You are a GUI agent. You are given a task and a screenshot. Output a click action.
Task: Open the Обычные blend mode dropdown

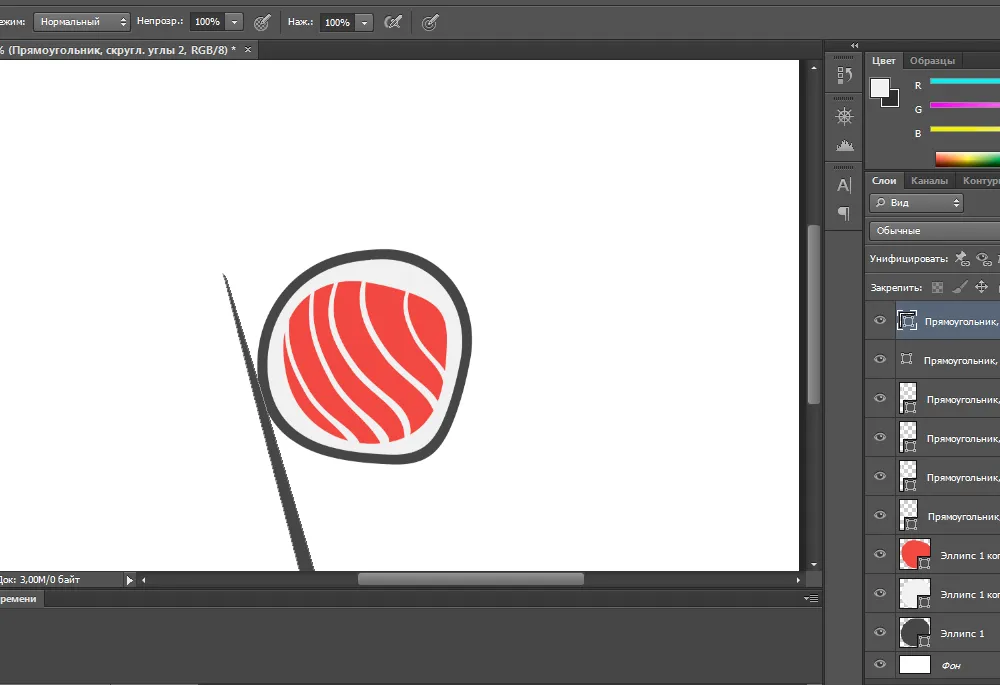[935, 231]
